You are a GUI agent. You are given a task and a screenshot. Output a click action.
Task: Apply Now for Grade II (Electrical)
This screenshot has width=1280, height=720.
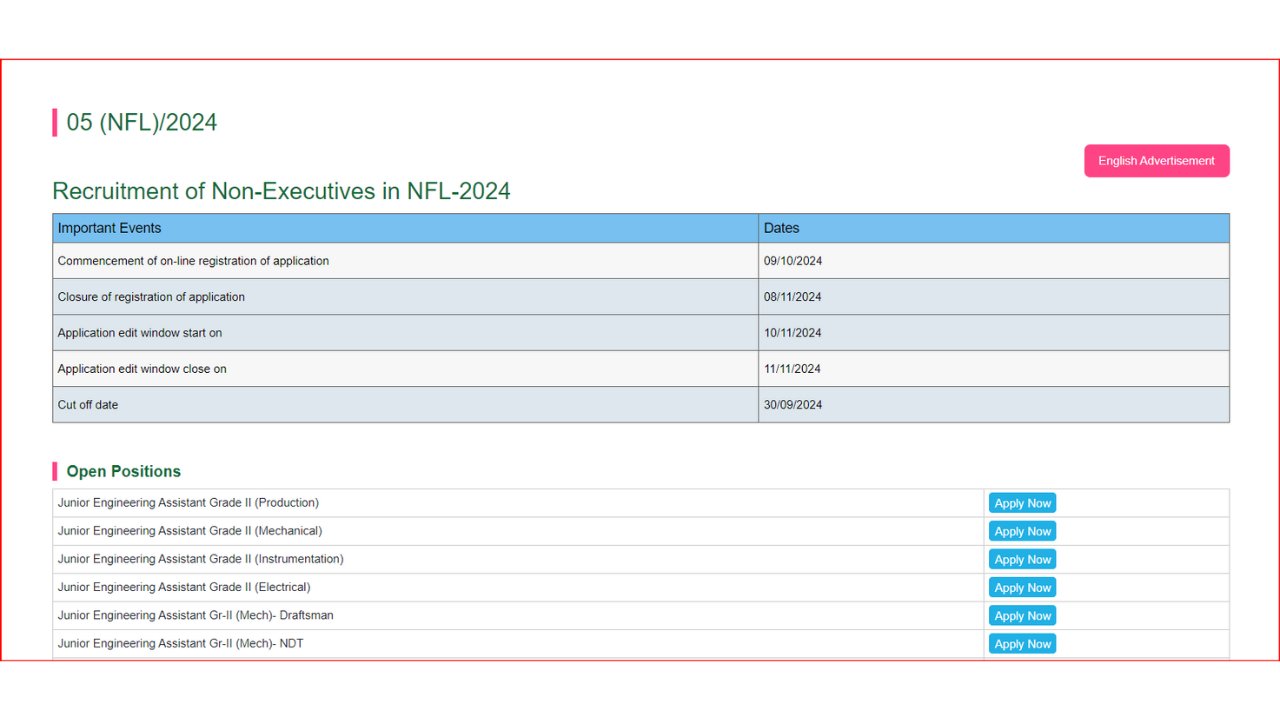(x=1022, y=587)
